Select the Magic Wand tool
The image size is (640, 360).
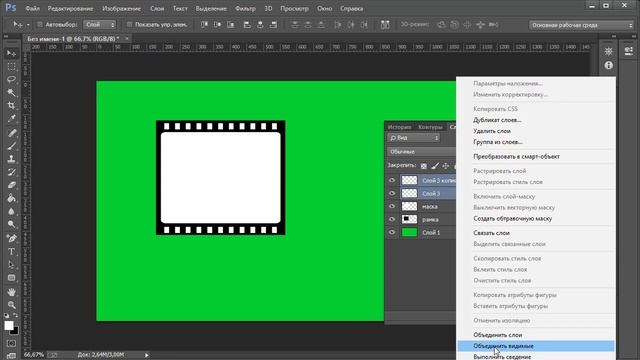coord(11,92)
